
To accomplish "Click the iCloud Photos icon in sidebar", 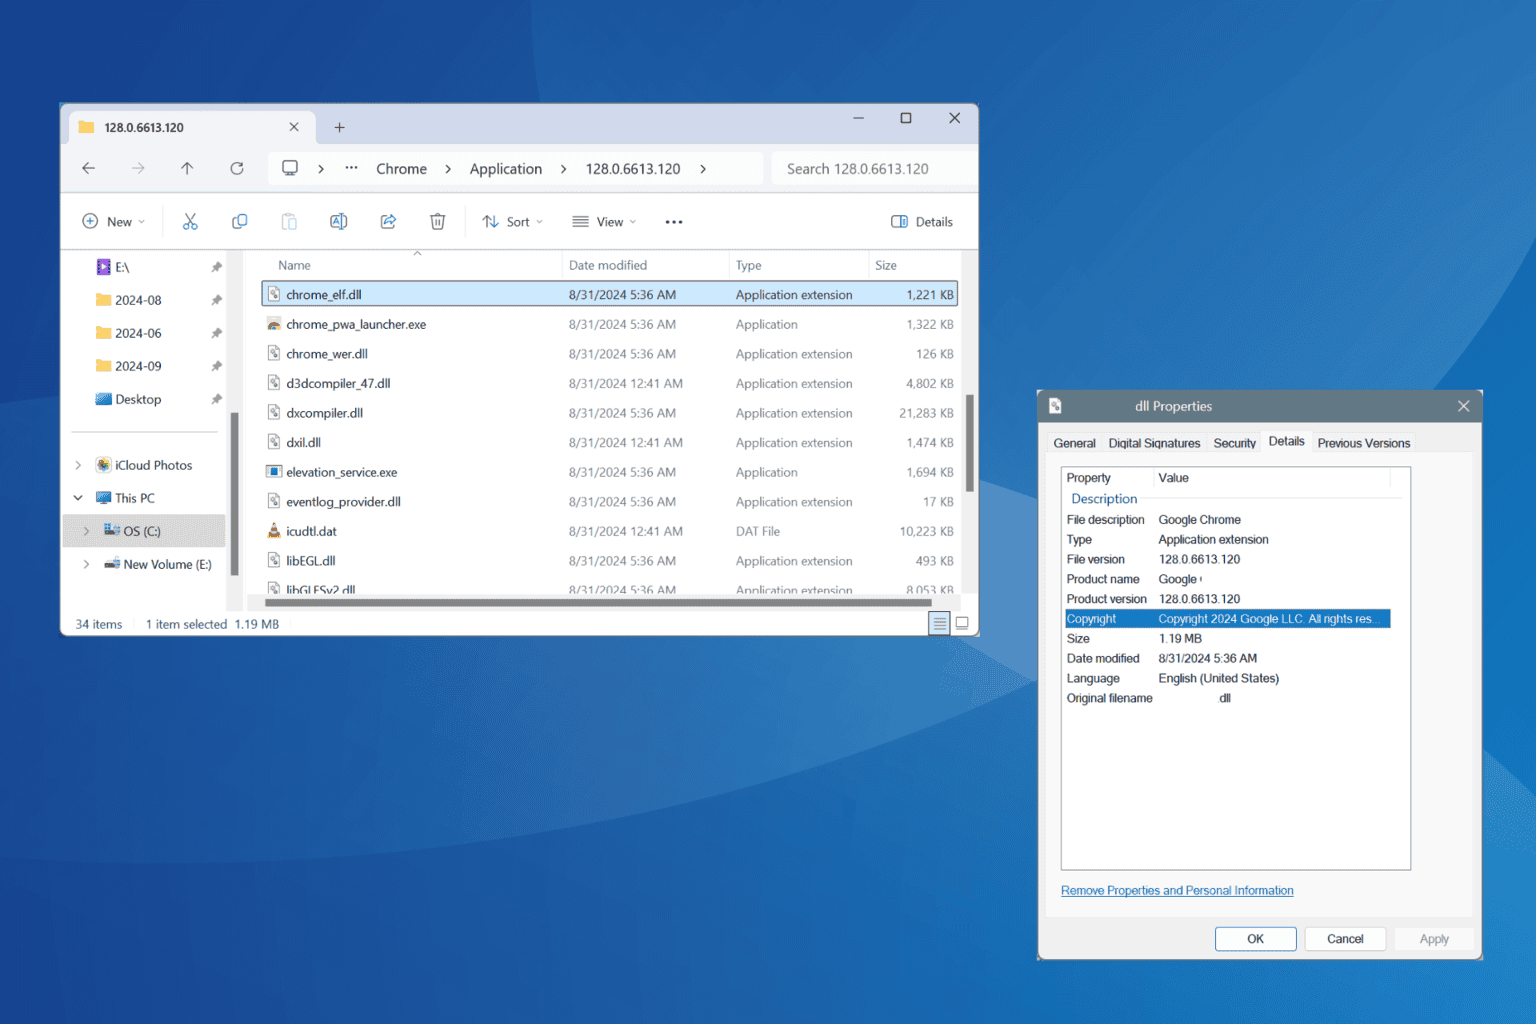I will click(x=103, y=465).
